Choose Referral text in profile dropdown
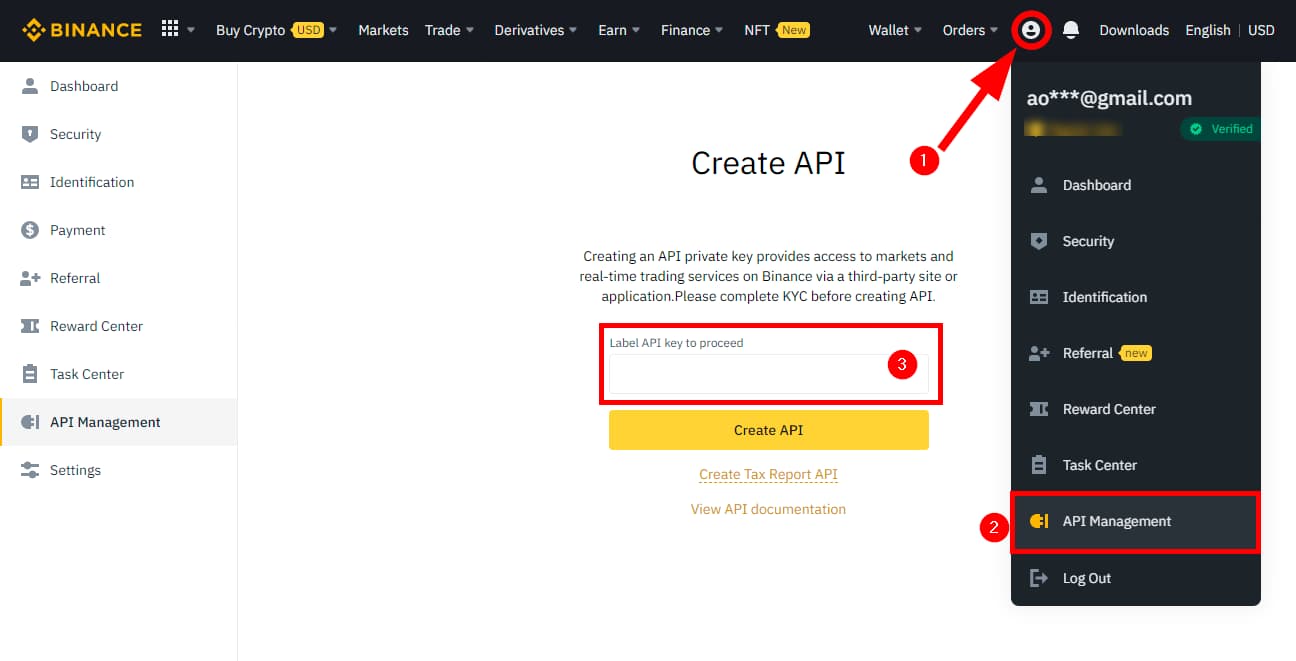 (1088, 353)
